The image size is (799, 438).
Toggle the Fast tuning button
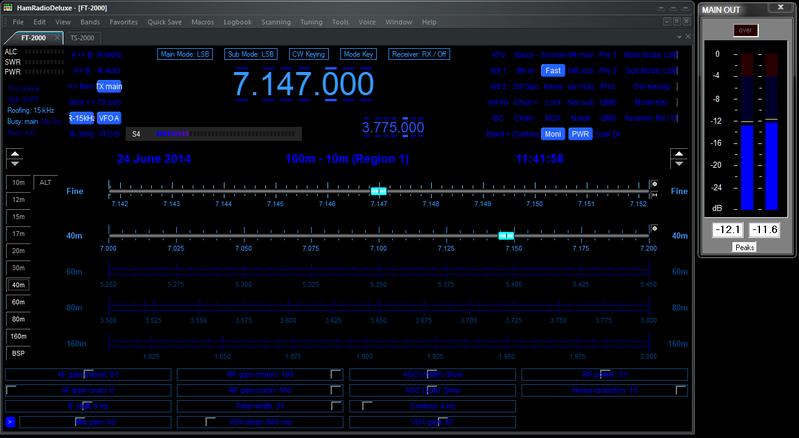tap(553, 71)
